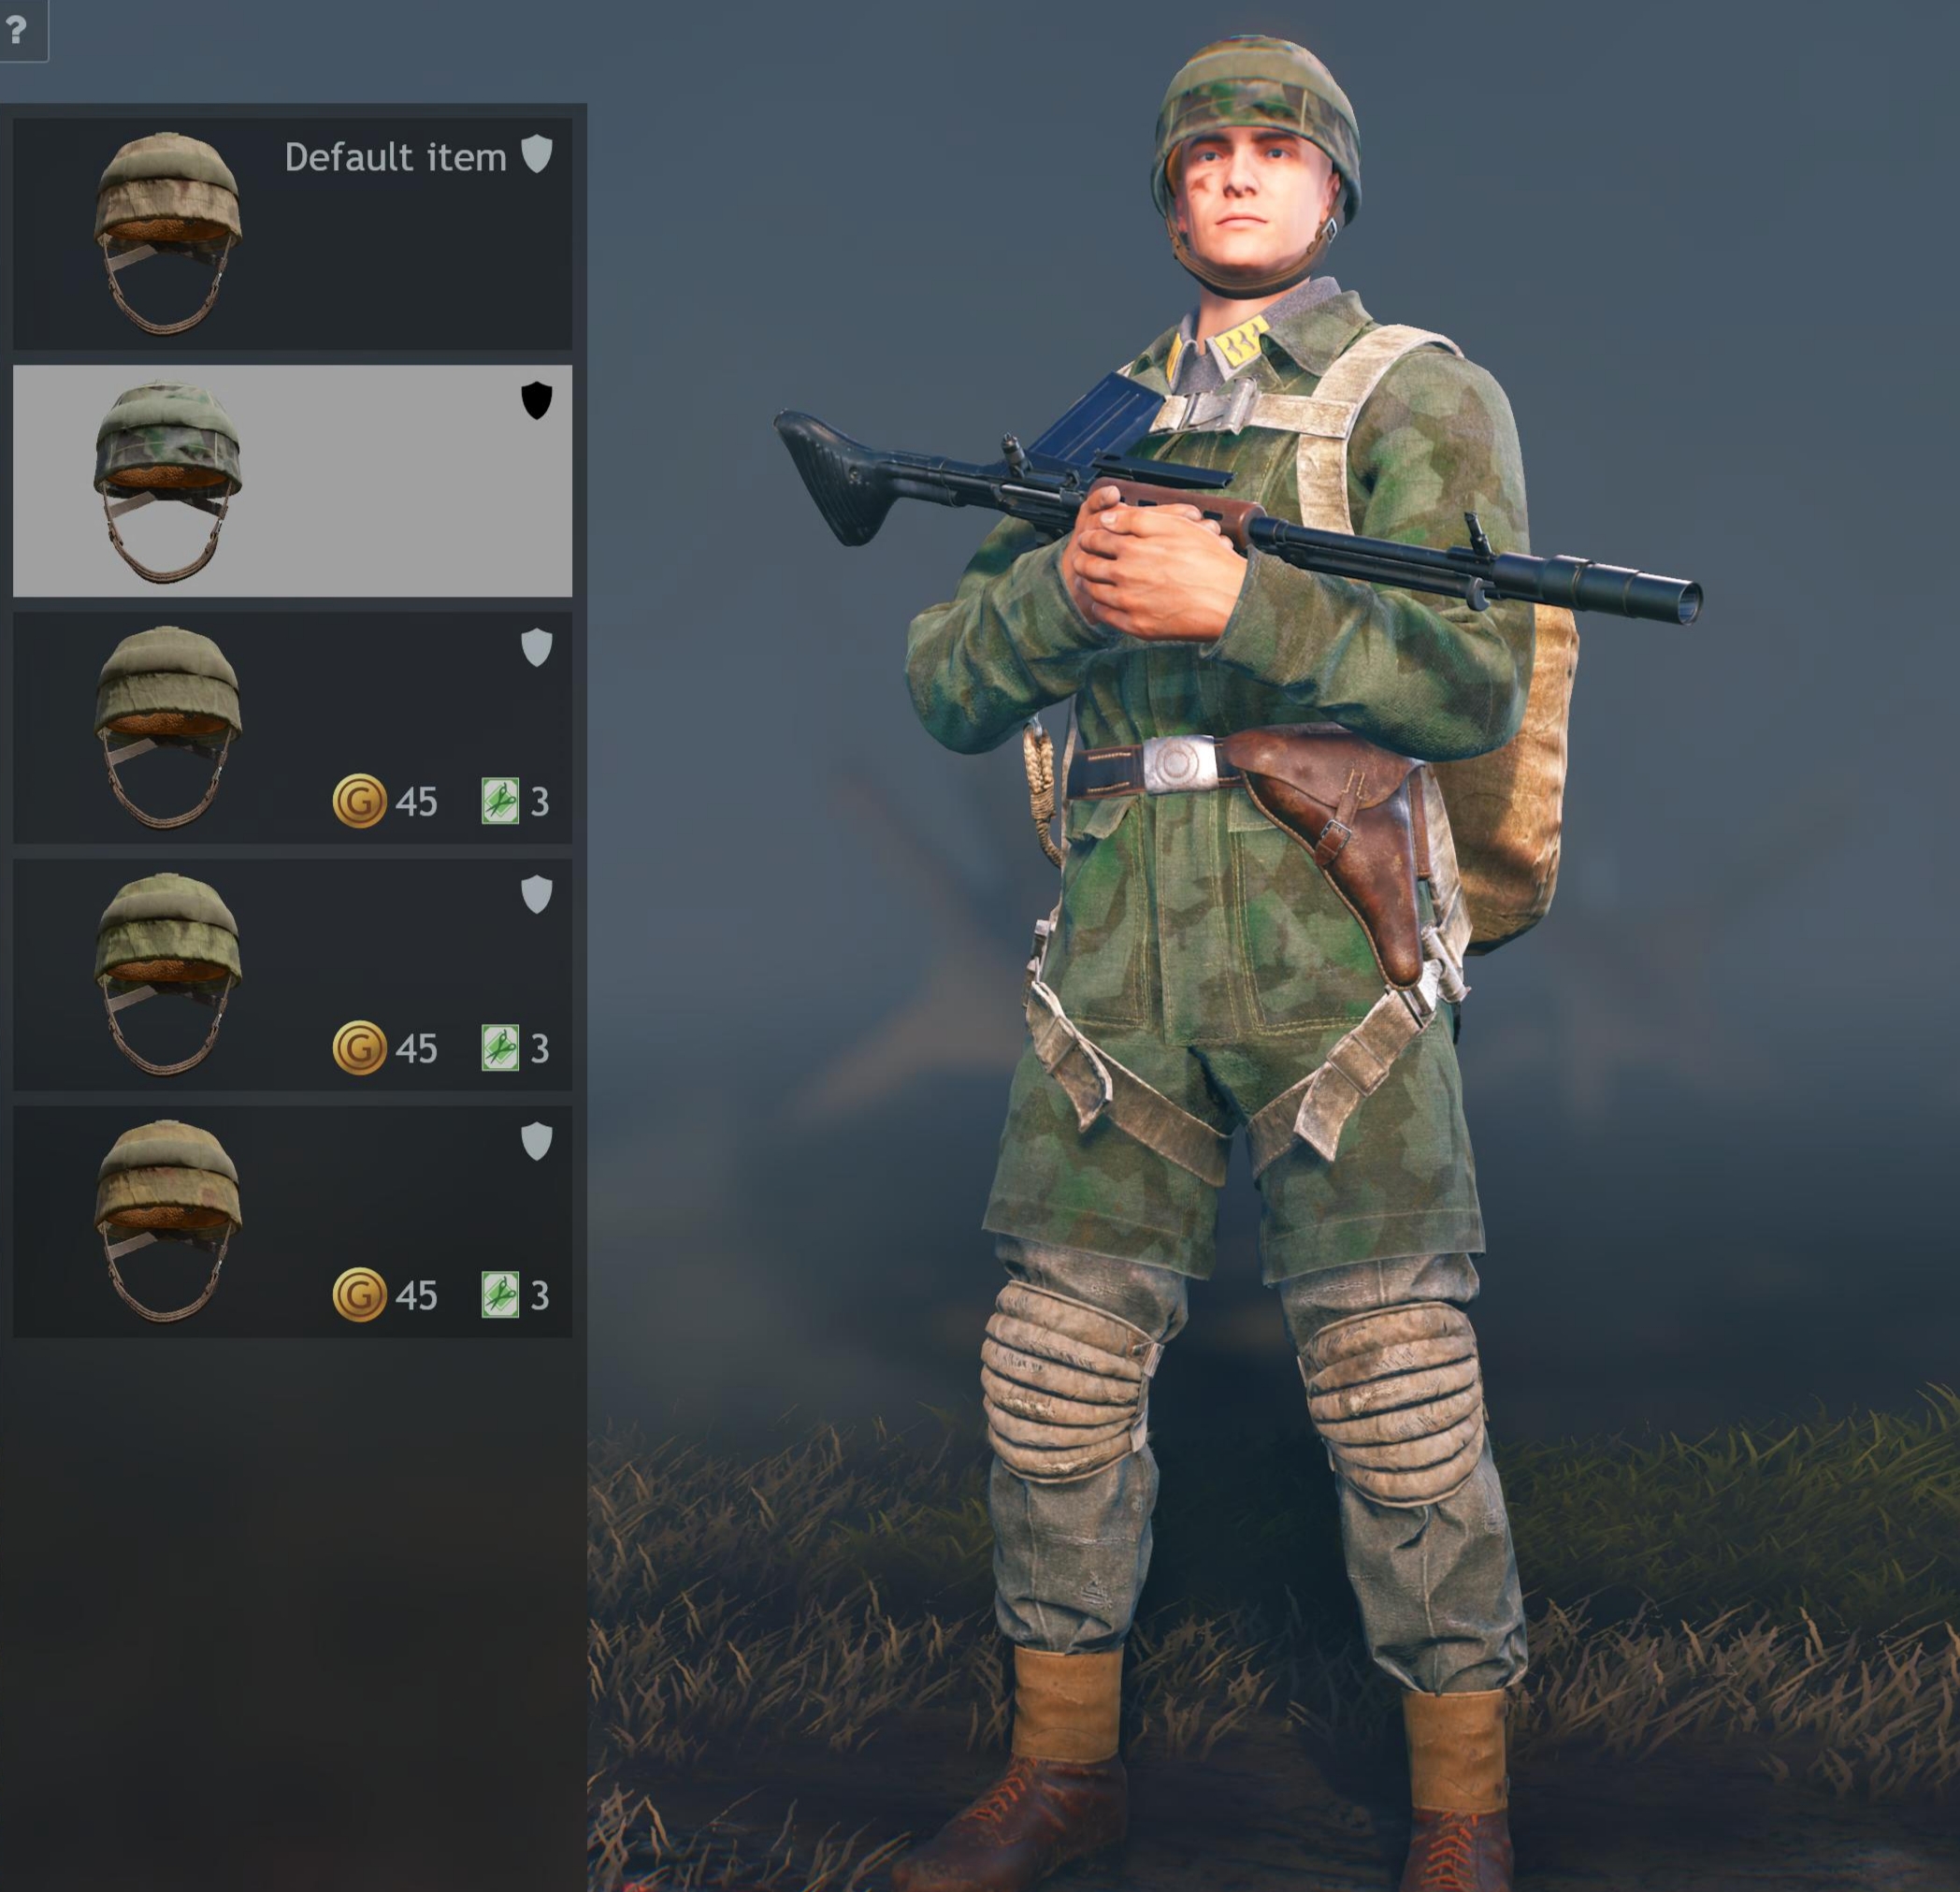
Task: Click the shield icon on third helmet row
Action: coord(537,648)
